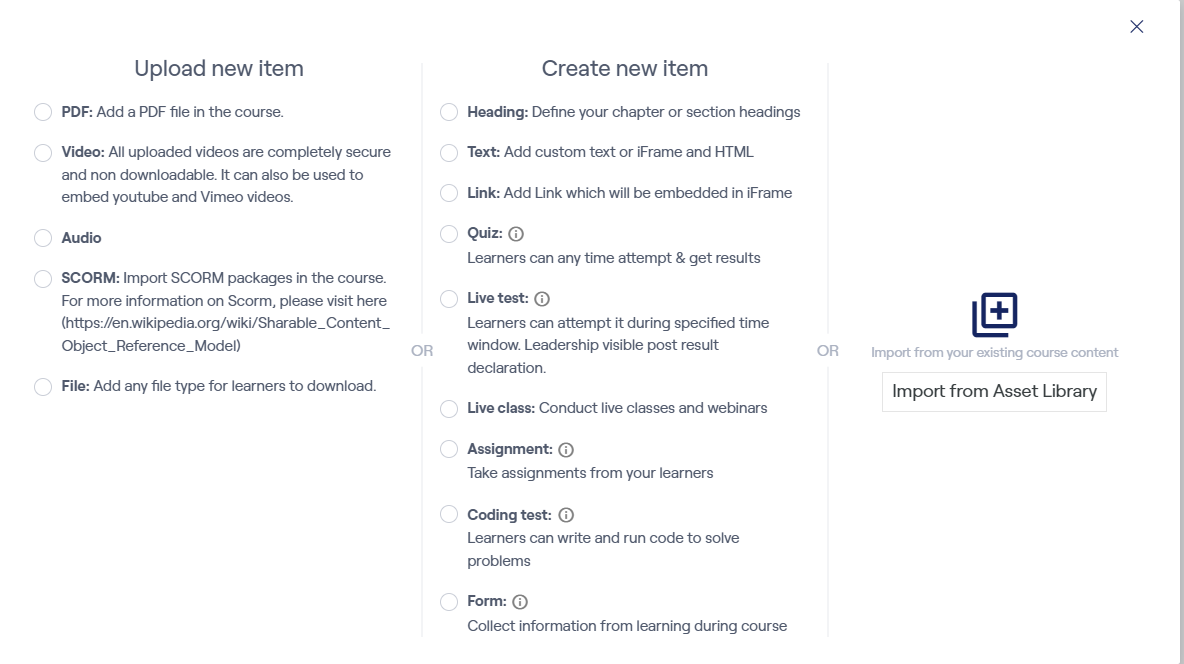Image resolution: width=1184 pixels, height=664 pixels.
Task: Click the info icon beside Live test
Action: [x=542, y=299]
